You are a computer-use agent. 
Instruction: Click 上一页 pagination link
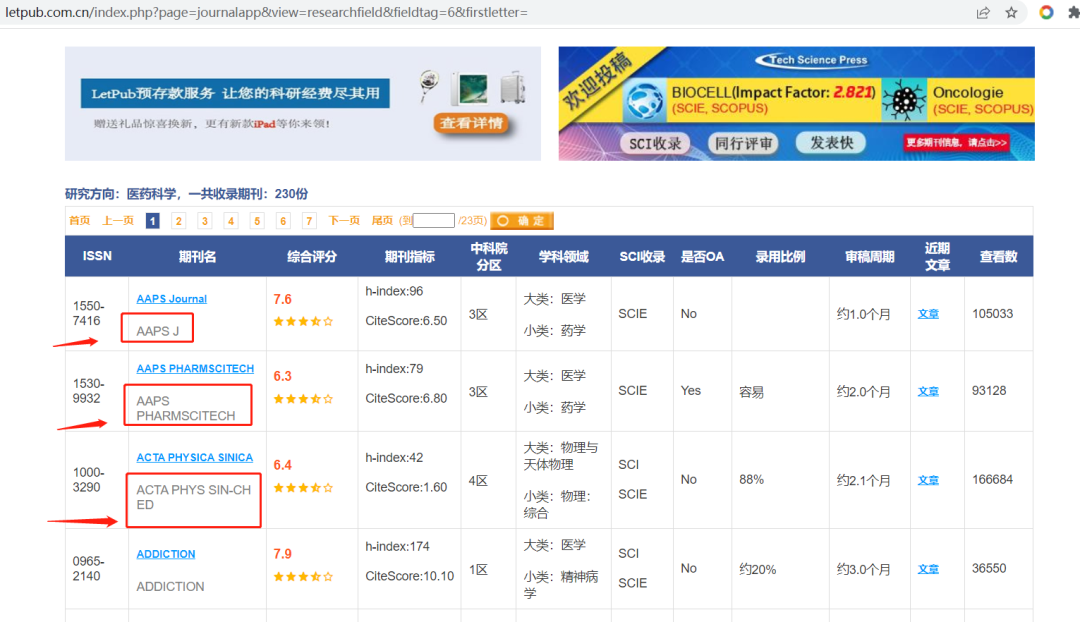(x=118, y=220)
